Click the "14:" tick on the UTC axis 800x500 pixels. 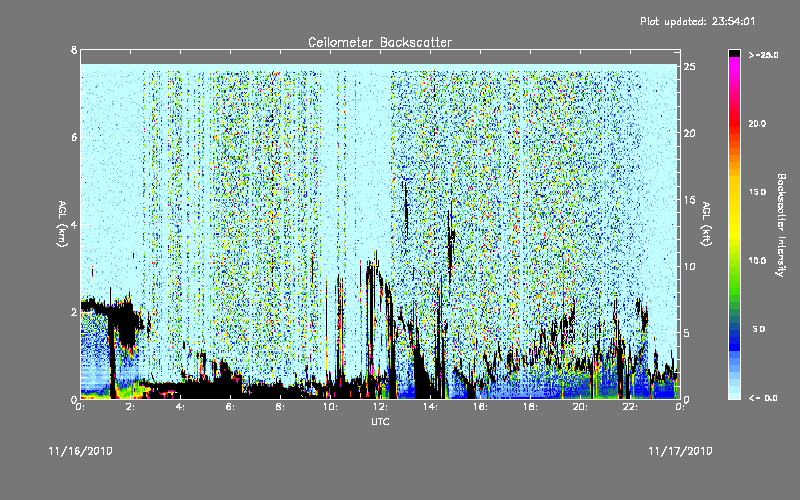[431, 407]
